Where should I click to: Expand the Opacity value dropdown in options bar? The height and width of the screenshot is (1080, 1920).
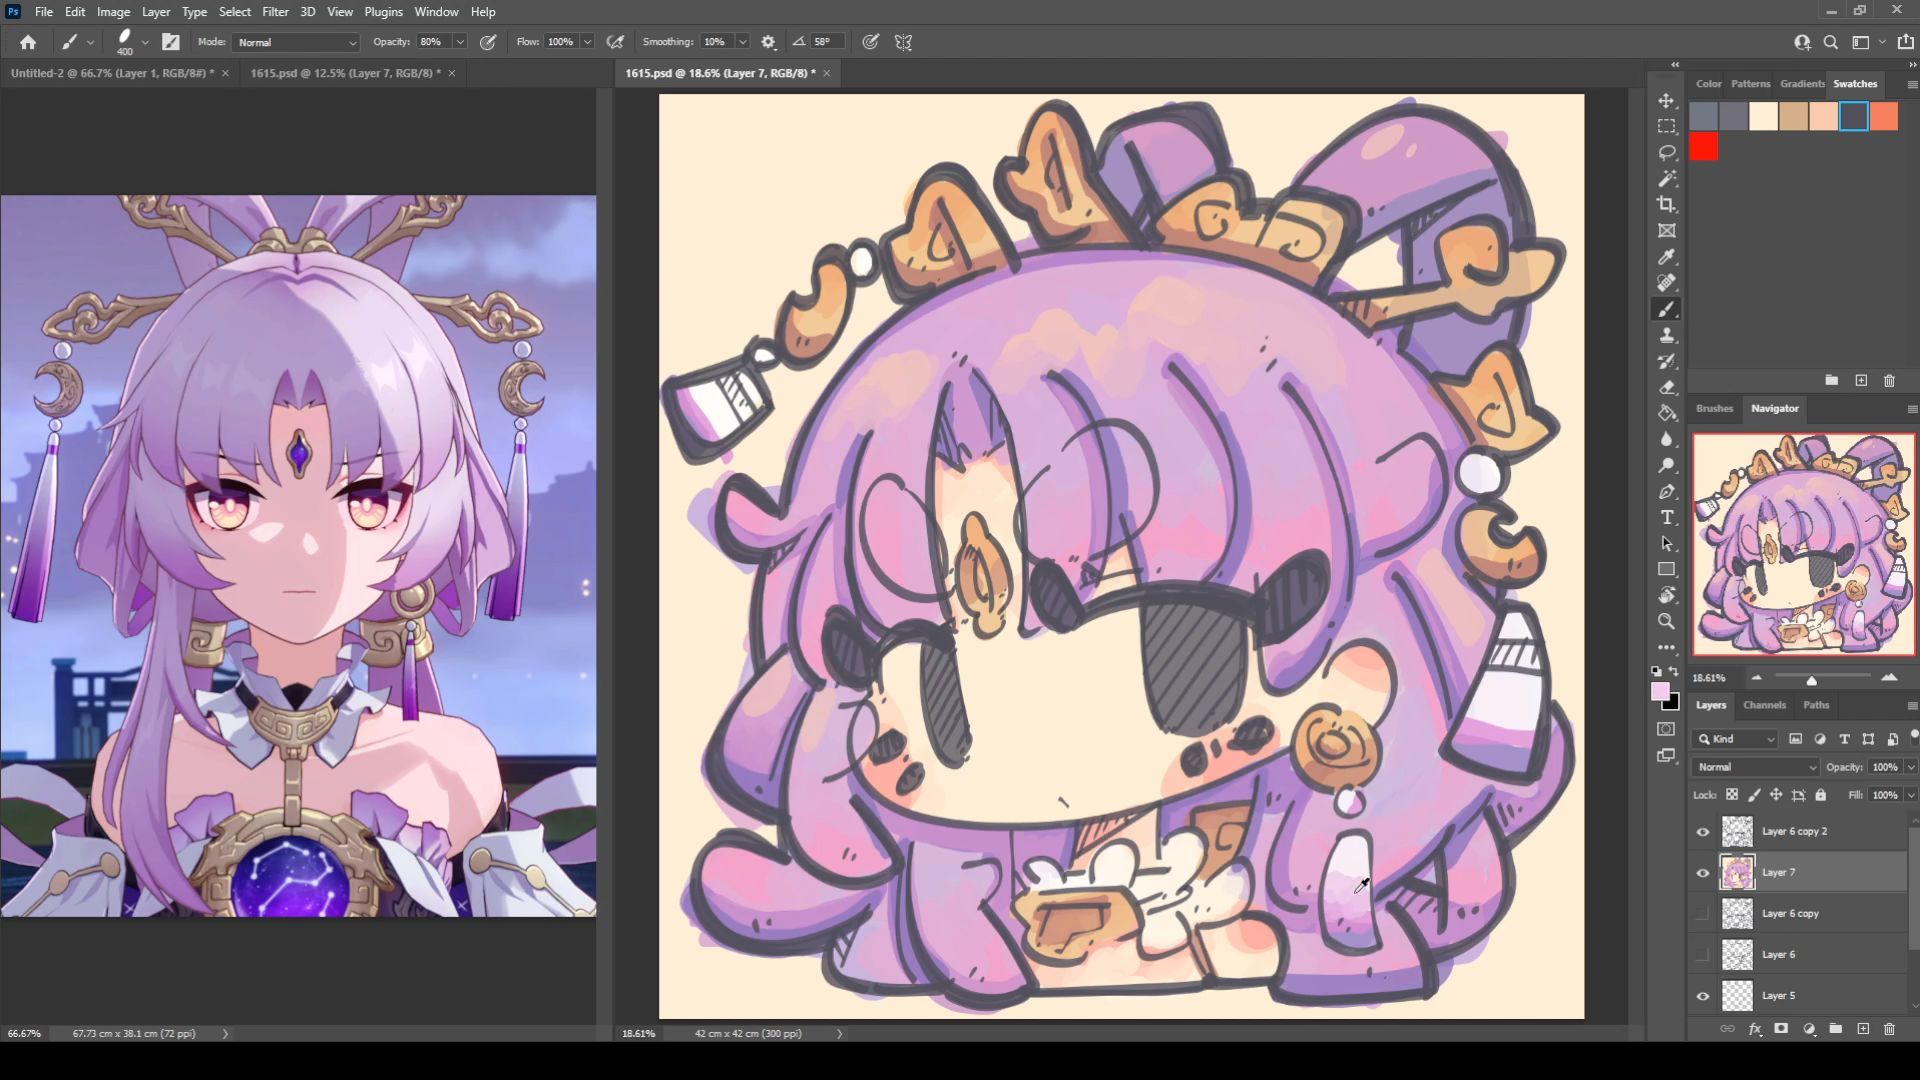[x=460, y=42]
